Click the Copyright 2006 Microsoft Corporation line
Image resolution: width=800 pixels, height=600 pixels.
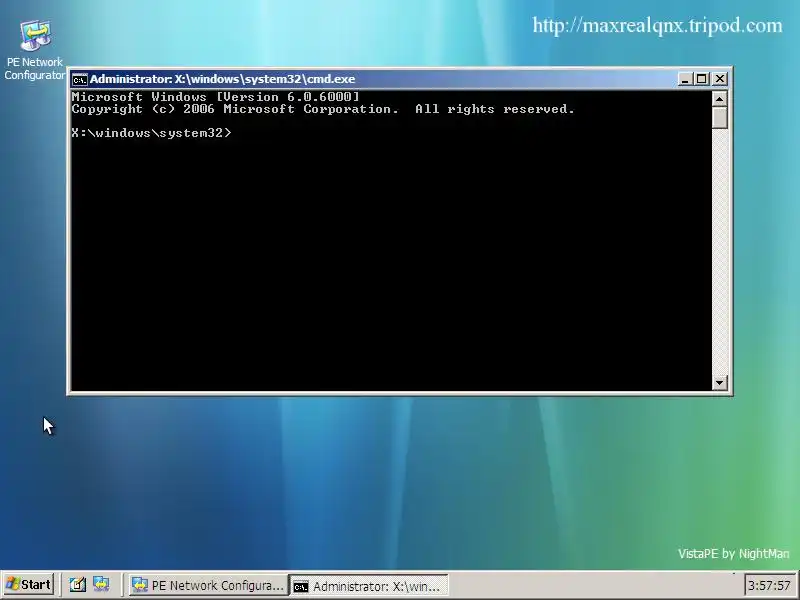(323, 109)
